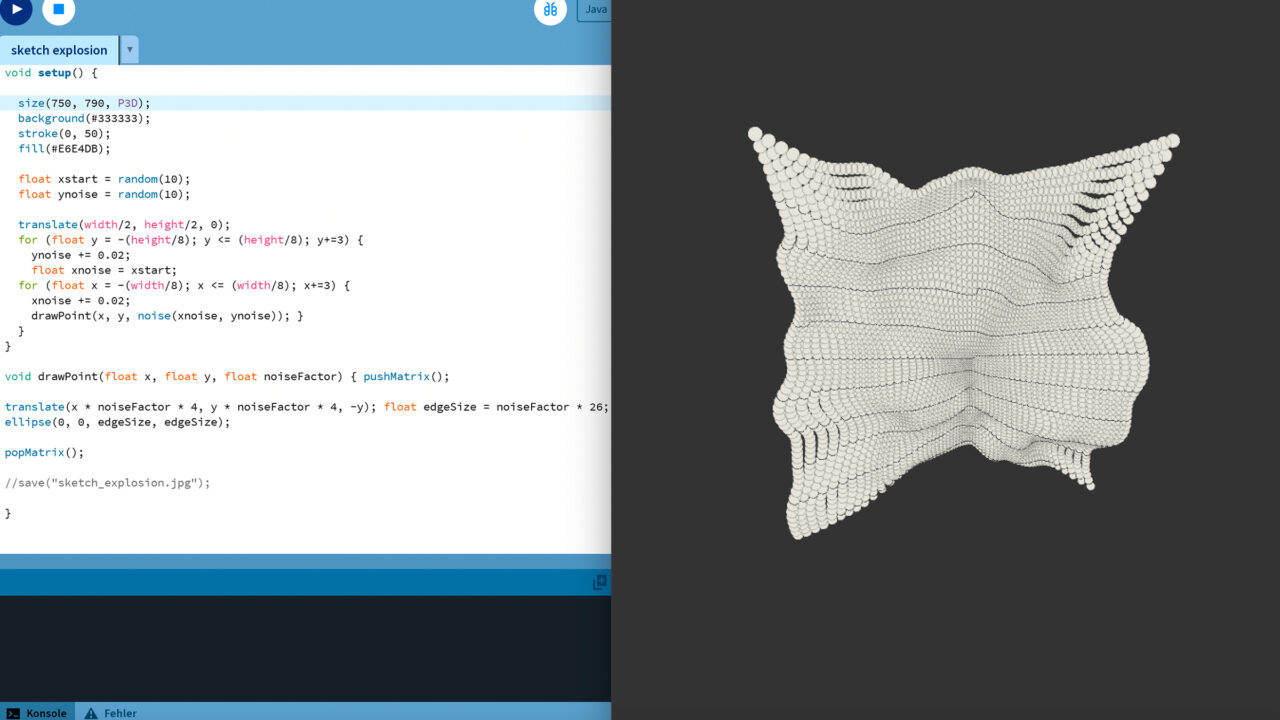Click the void setup() line
Screen dimensions: 1280x720
point(51,73)
